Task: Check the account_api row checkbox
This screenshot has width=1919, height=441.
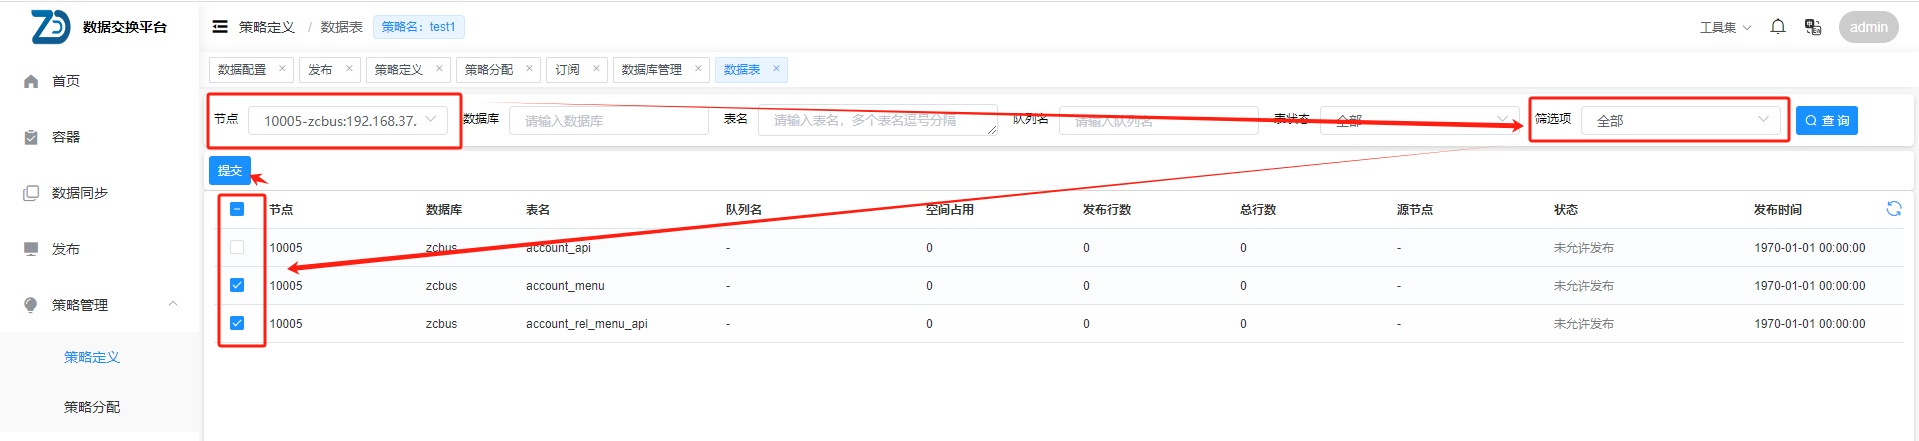Action: (x=237, y=247)
